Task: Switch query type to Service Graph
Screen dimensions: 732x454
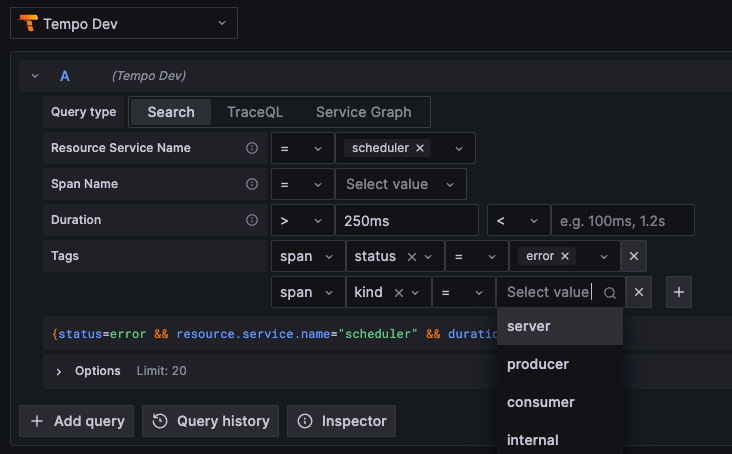Action: (x=365, y=112)
